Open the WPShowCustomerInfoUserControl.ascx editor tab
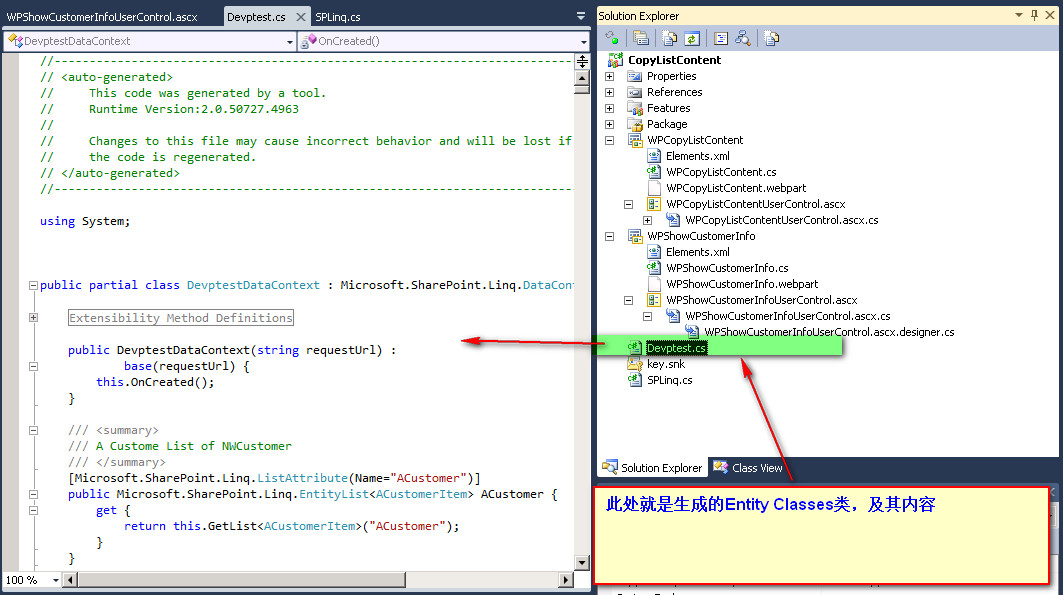Screen dimensions: 1063x595 [x=102, y=17]
